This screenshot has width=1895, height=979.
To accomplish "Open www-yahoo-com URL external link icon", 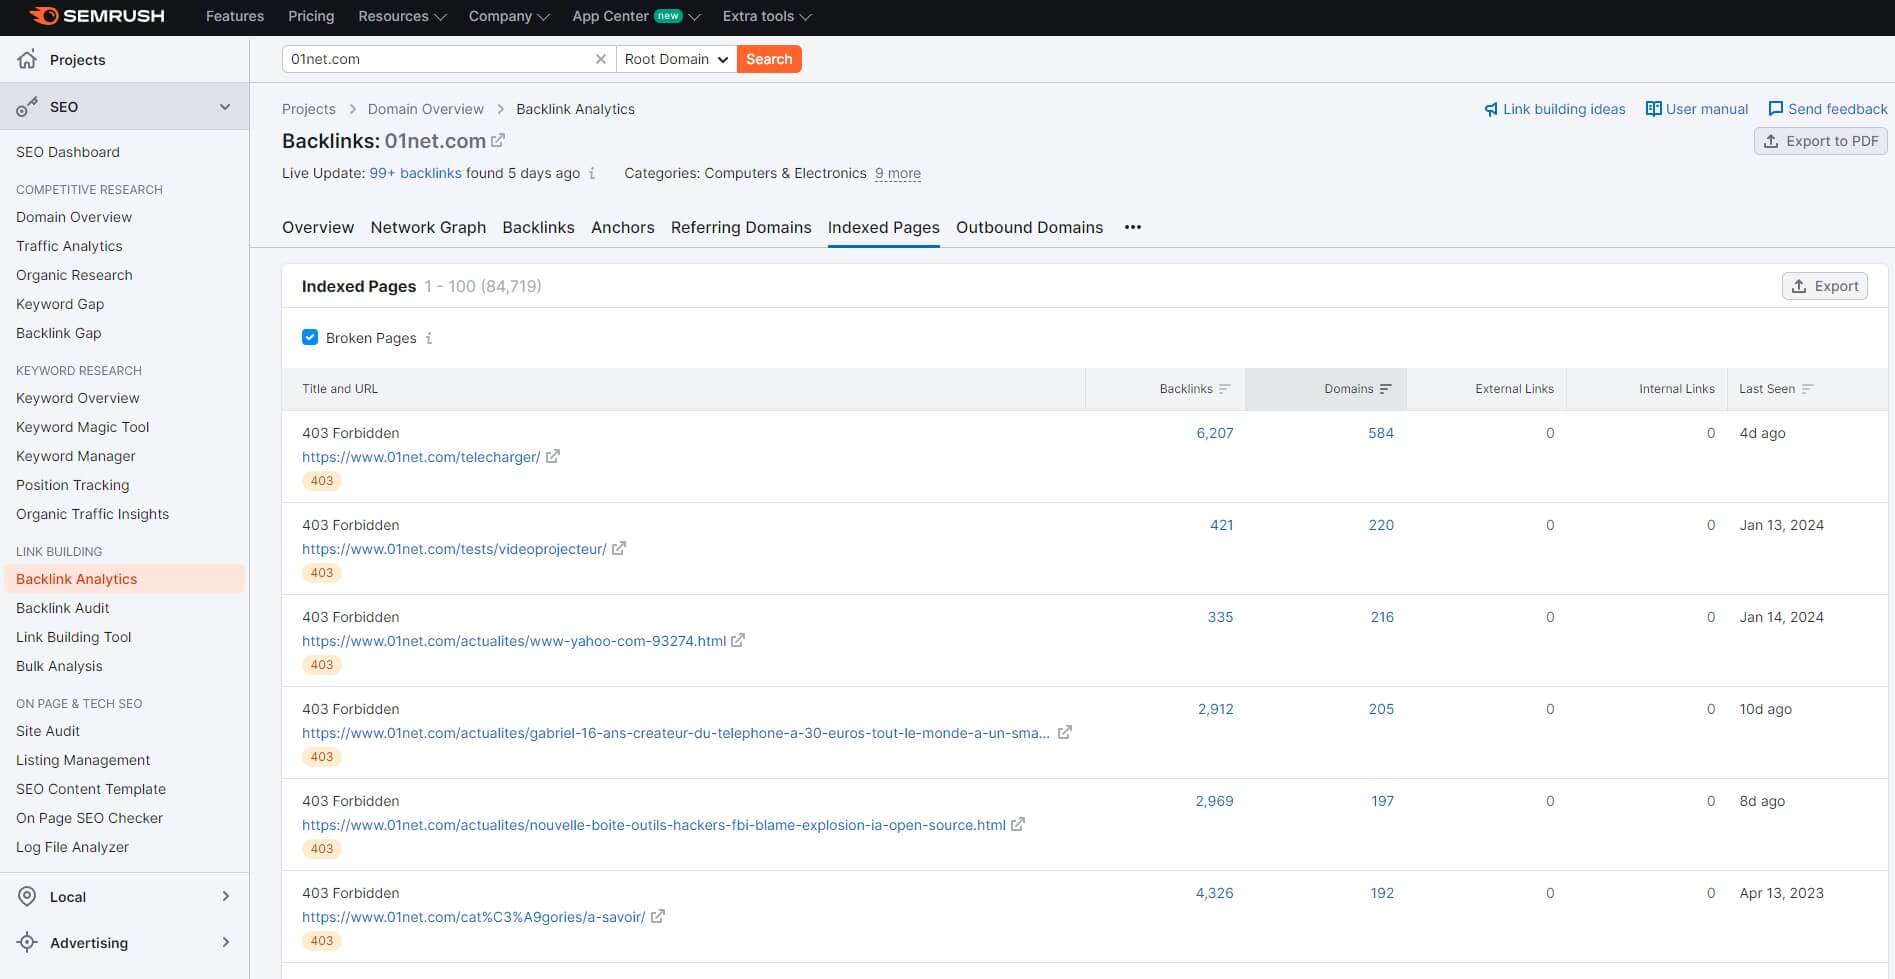I will pos(738,640).
